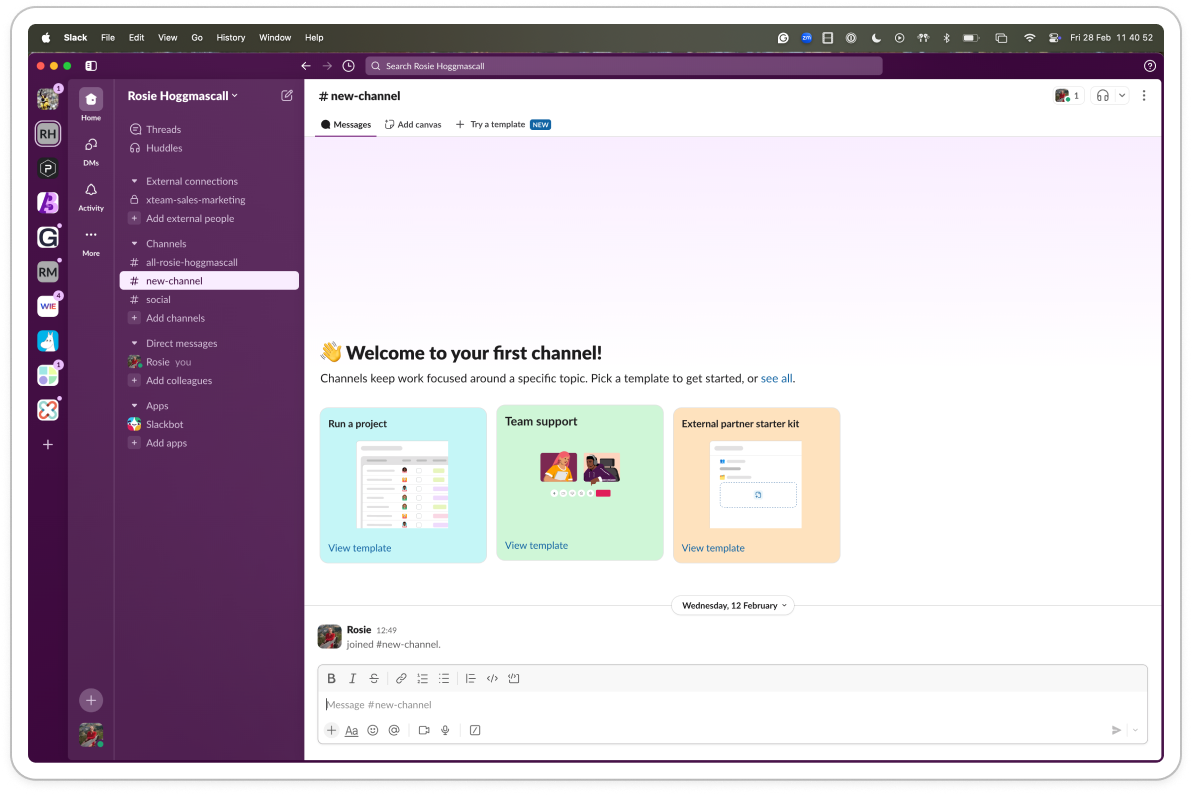
Task: Send the message with arrow icon
Action: (x=1116, y=730)
